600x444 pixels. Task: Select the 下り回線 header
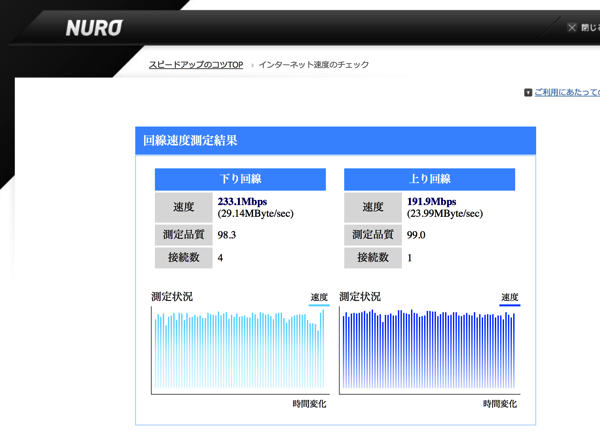pos(240,180)
